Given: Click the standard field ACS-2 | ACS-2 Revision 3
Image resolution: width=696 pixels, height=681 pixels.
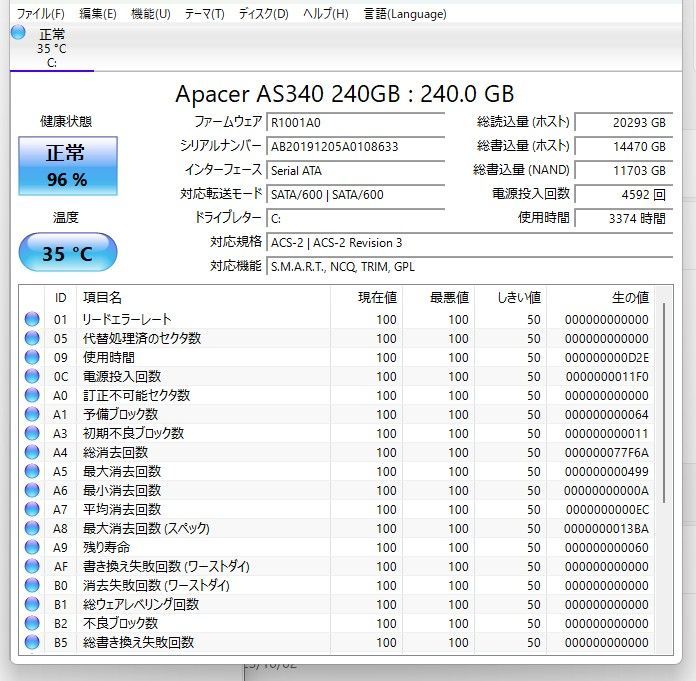Looking at the screenshot, I should [470, 243].
